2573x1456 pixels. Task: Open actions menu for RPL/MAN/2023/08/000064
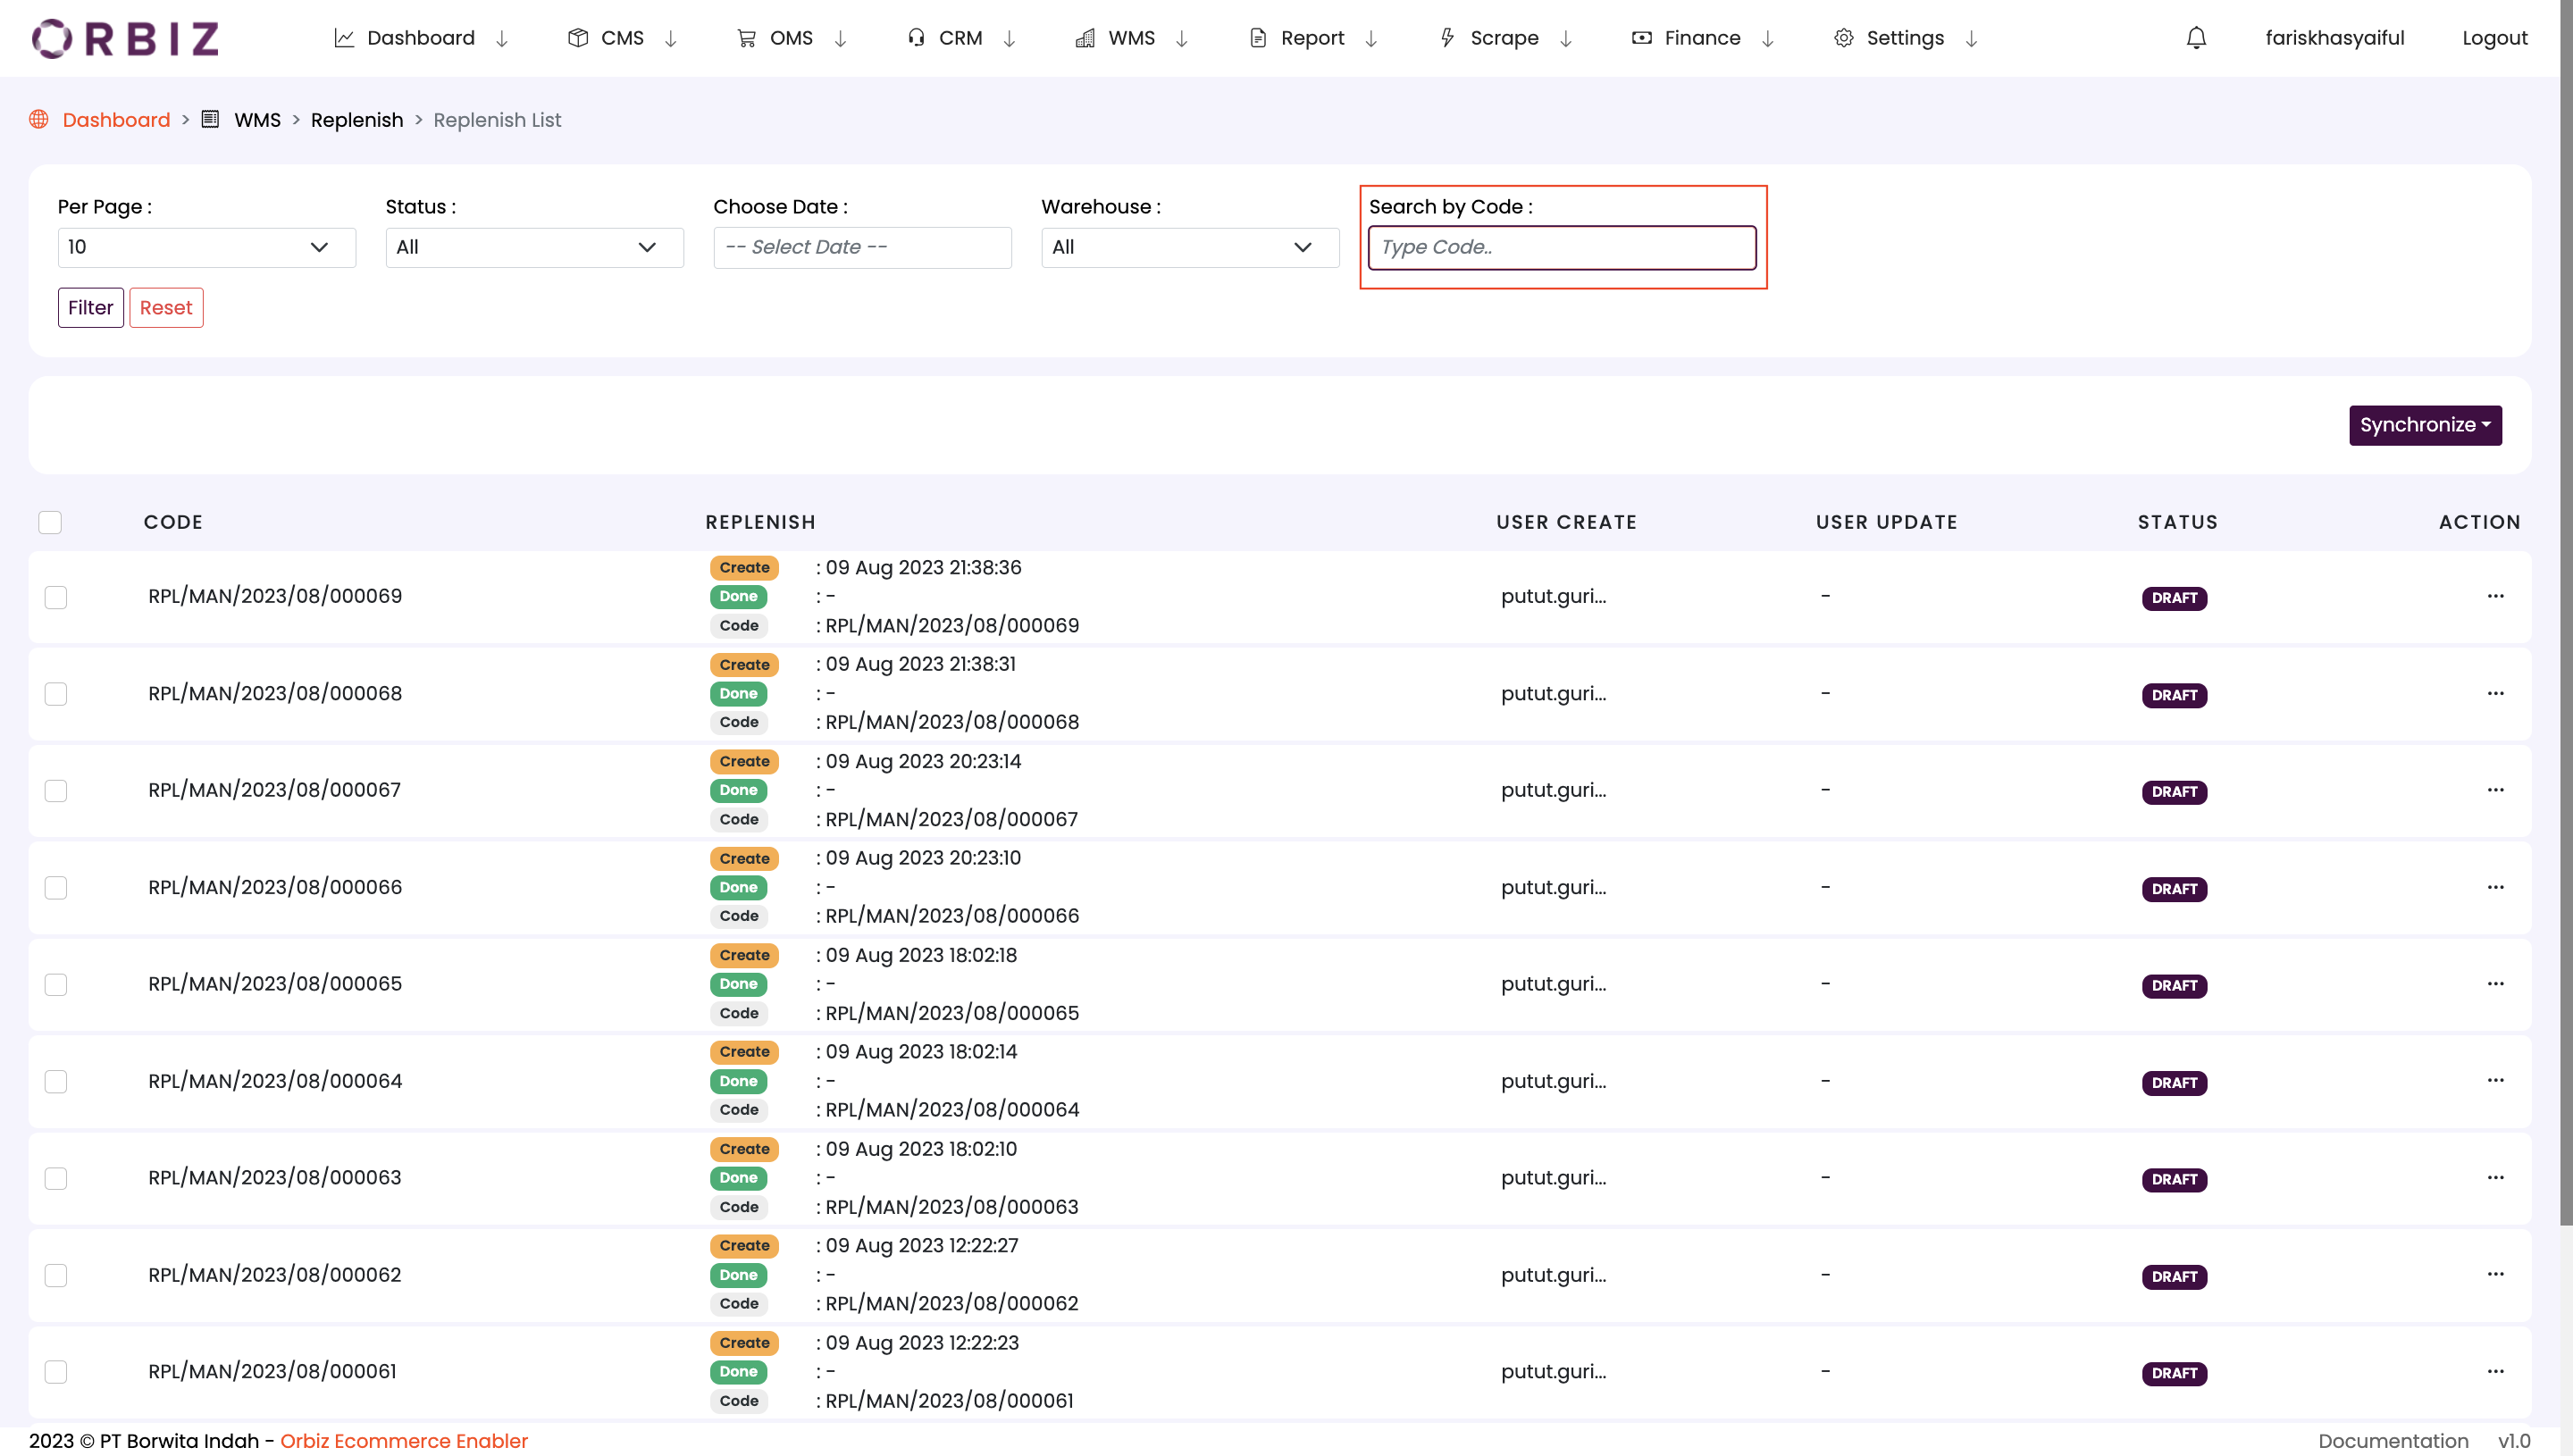point(2495,1080)
